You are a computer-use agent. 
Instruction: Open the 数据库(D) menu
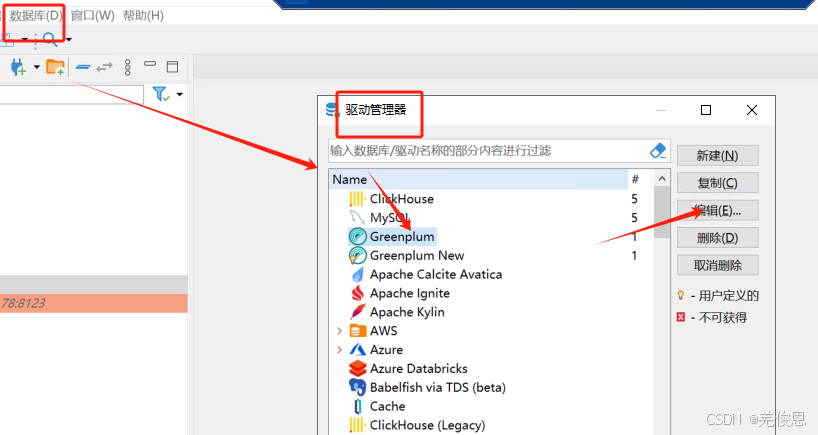point(35,16)
